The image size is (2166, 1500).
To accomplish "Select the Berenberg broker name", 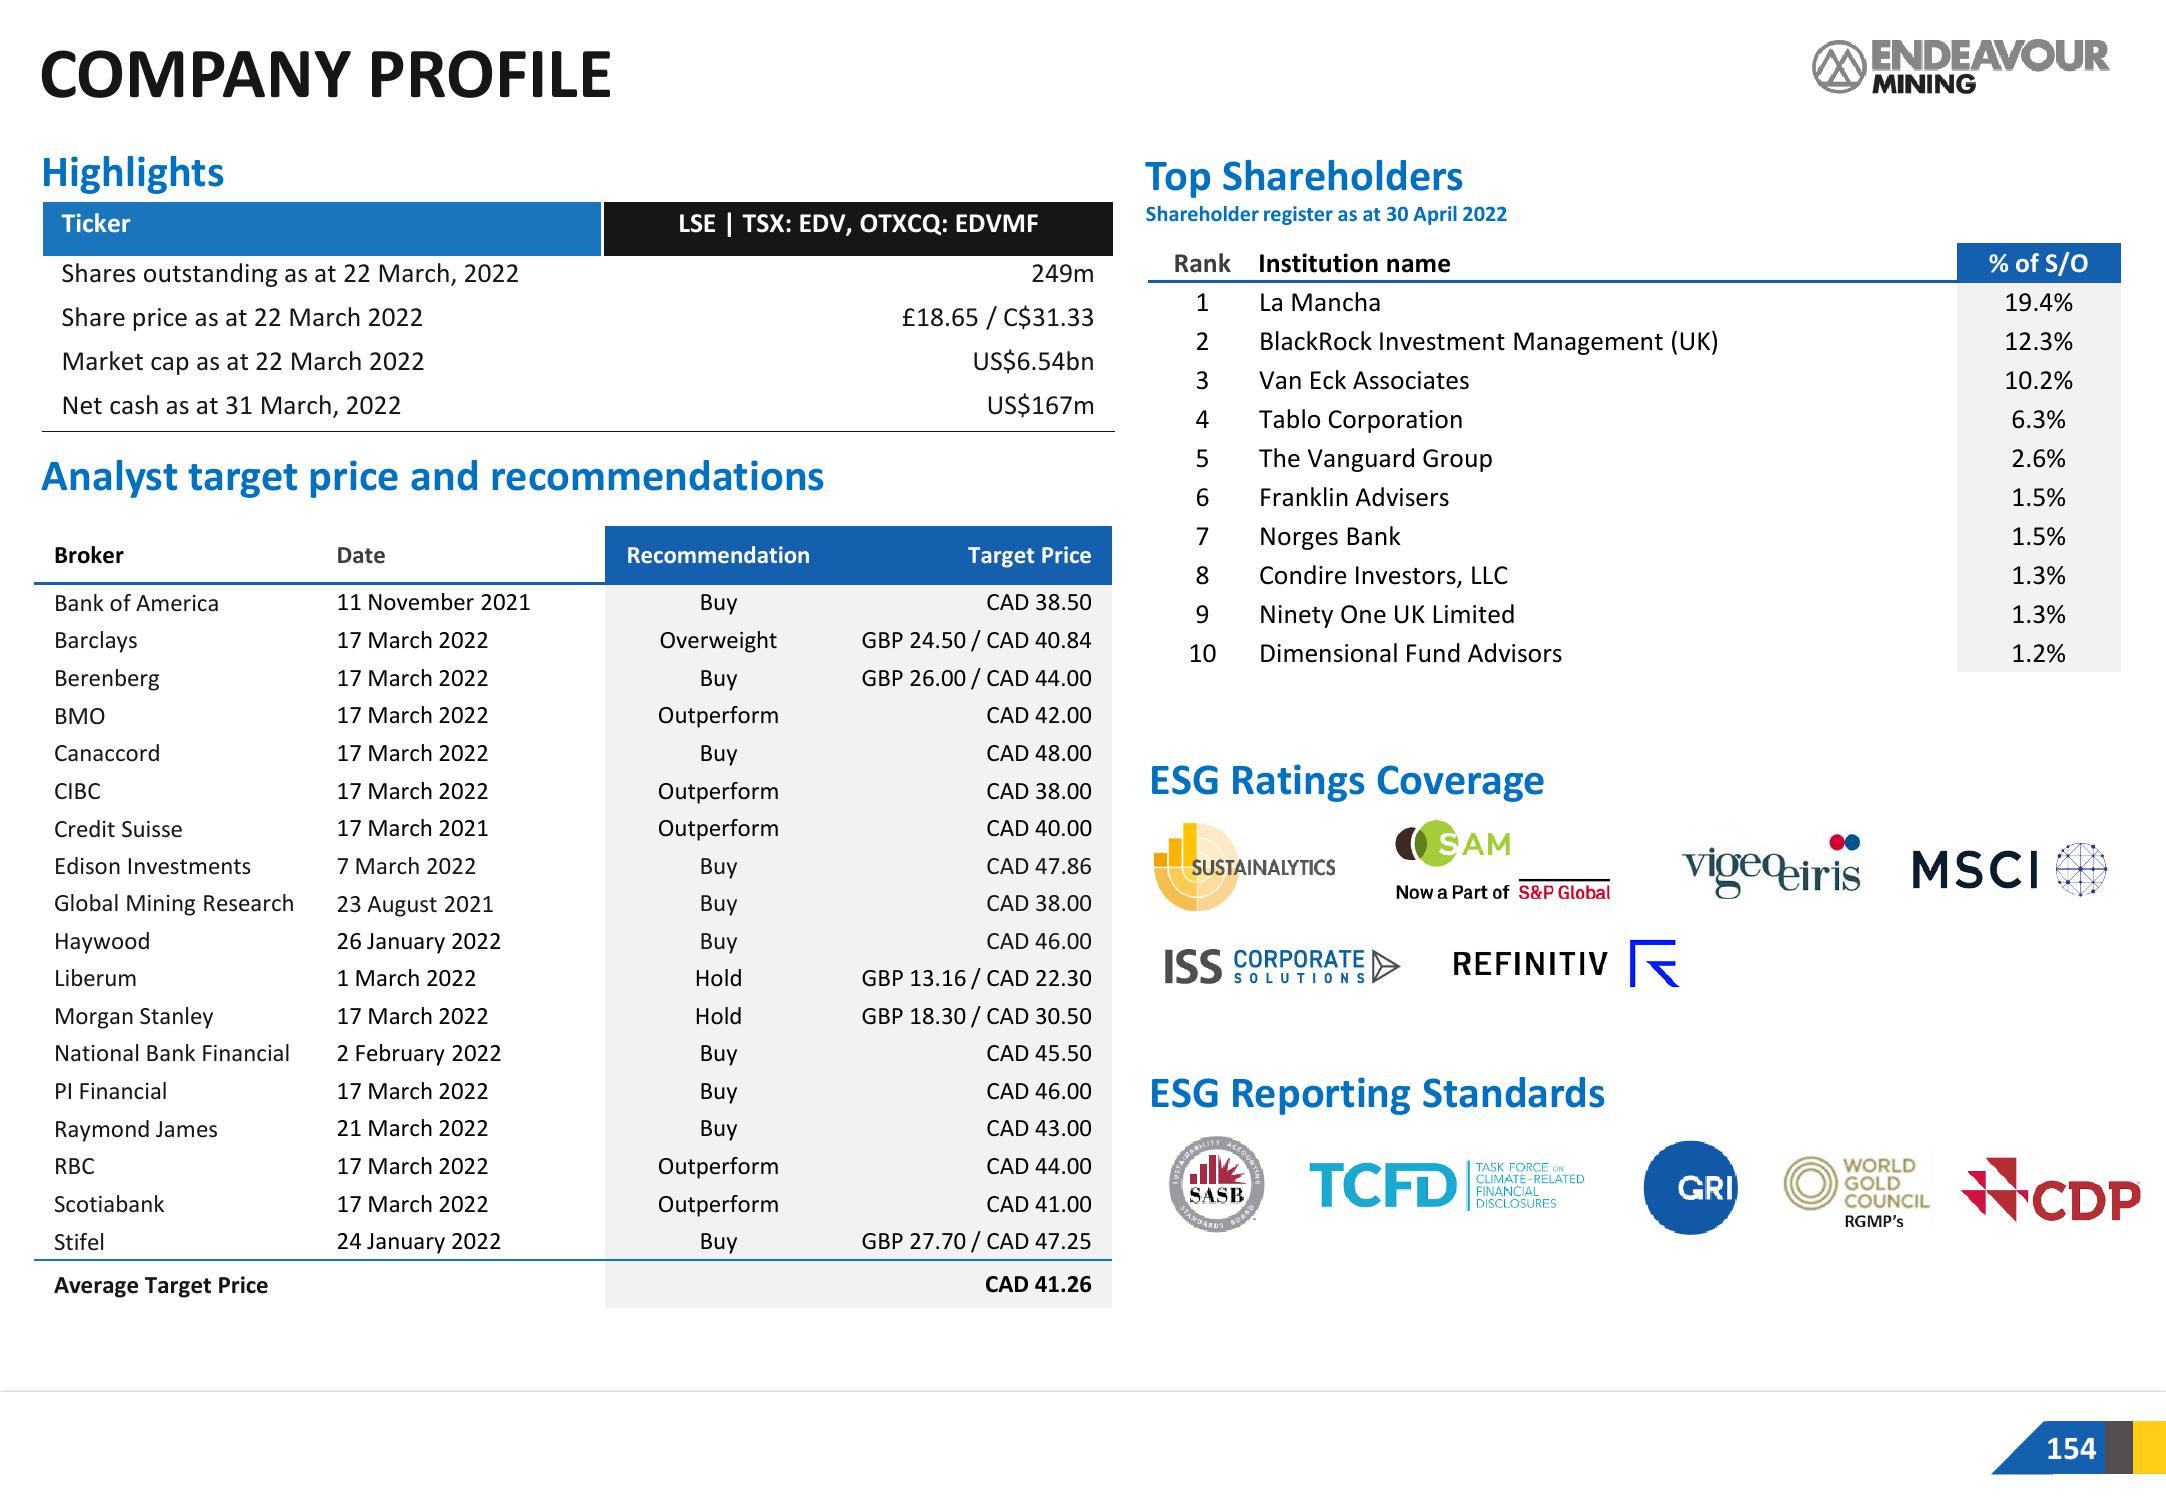I will coord(107,678).
